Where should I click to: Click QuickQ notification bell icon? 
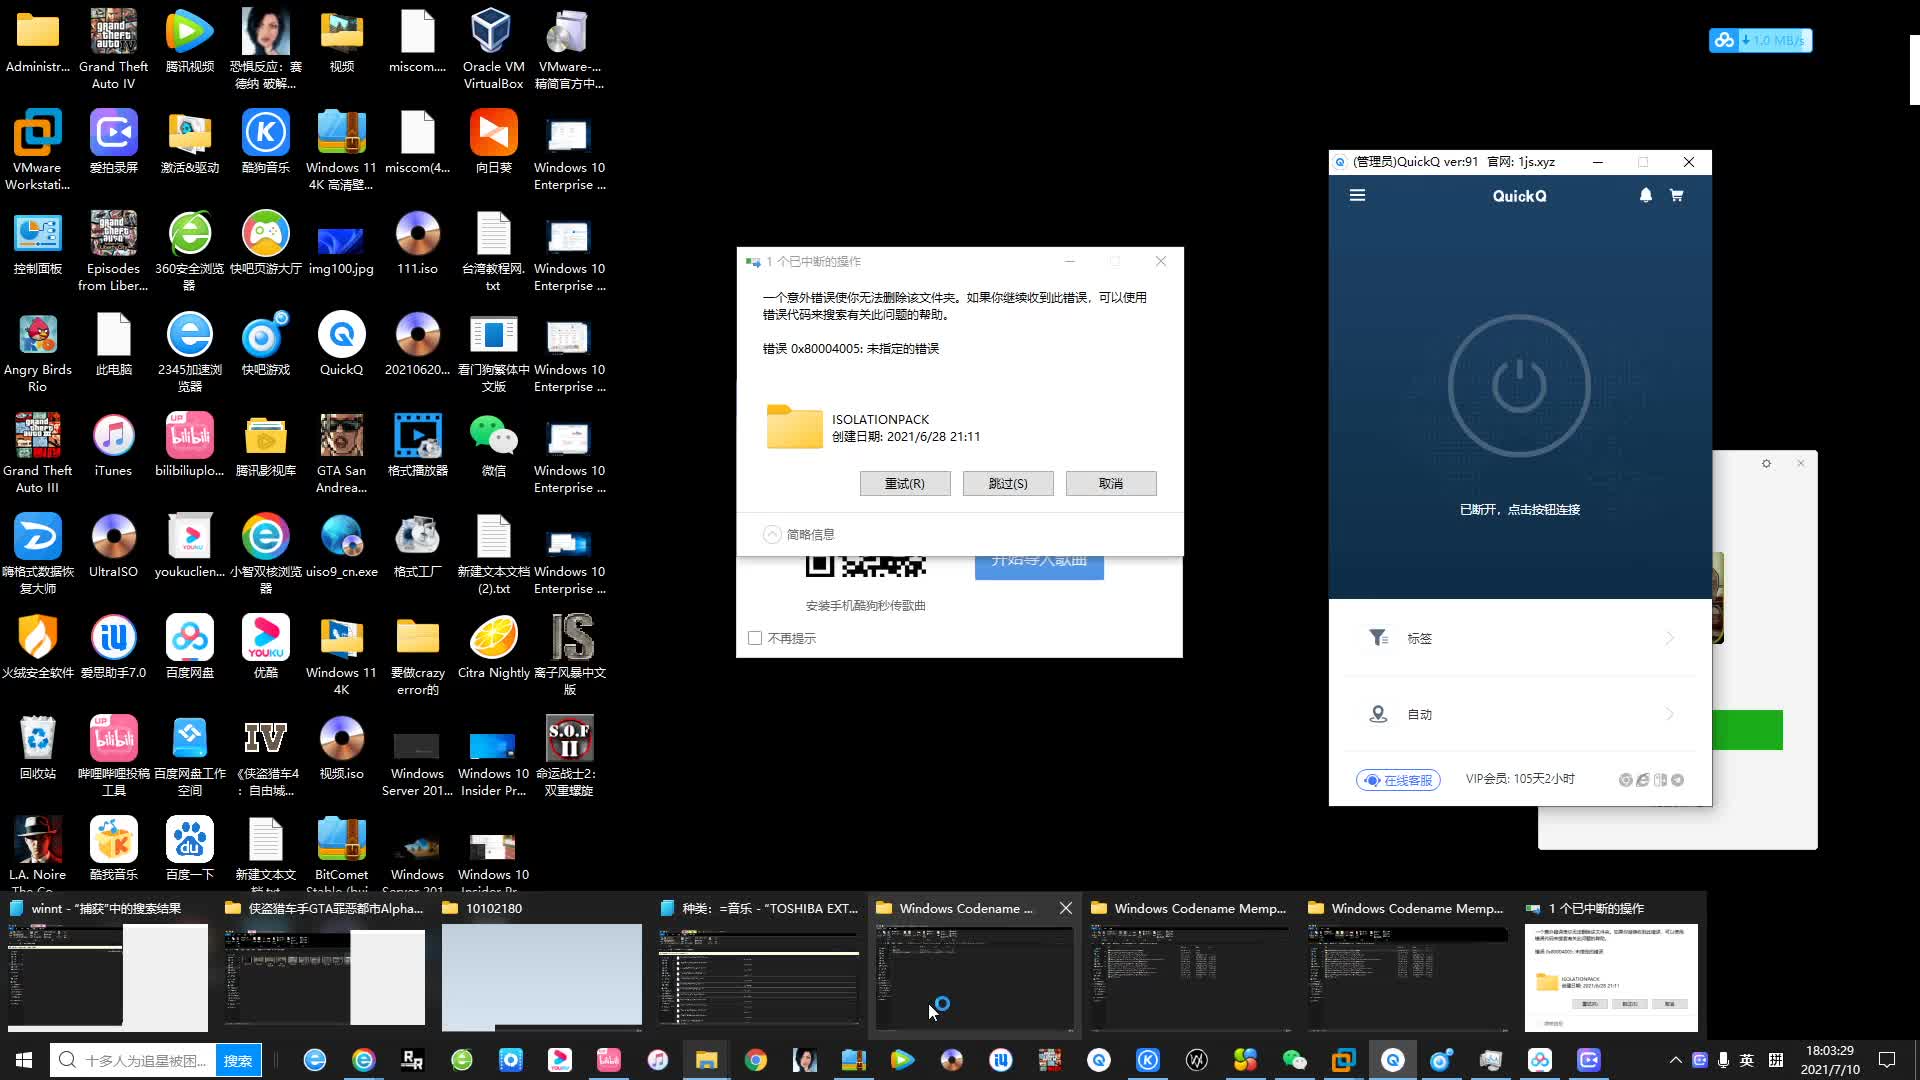1645,196
